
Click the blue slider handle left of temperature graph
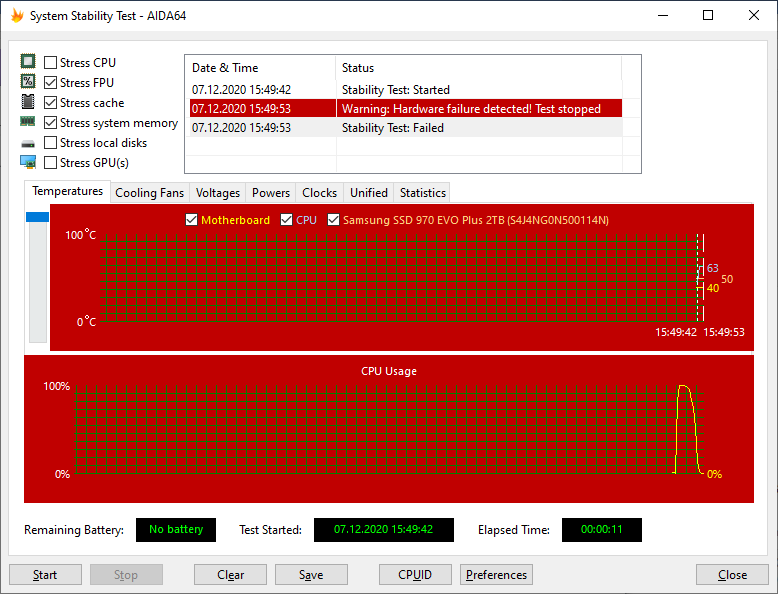coord(37,217)
